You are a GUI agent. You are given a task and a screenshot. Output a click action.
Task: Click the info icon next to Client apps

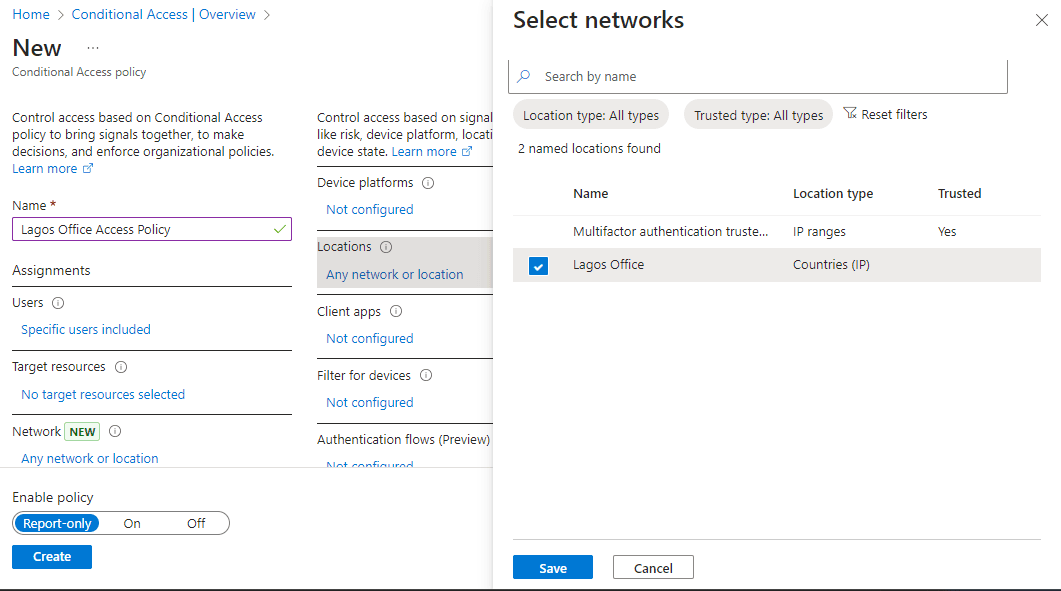point(396,312)
